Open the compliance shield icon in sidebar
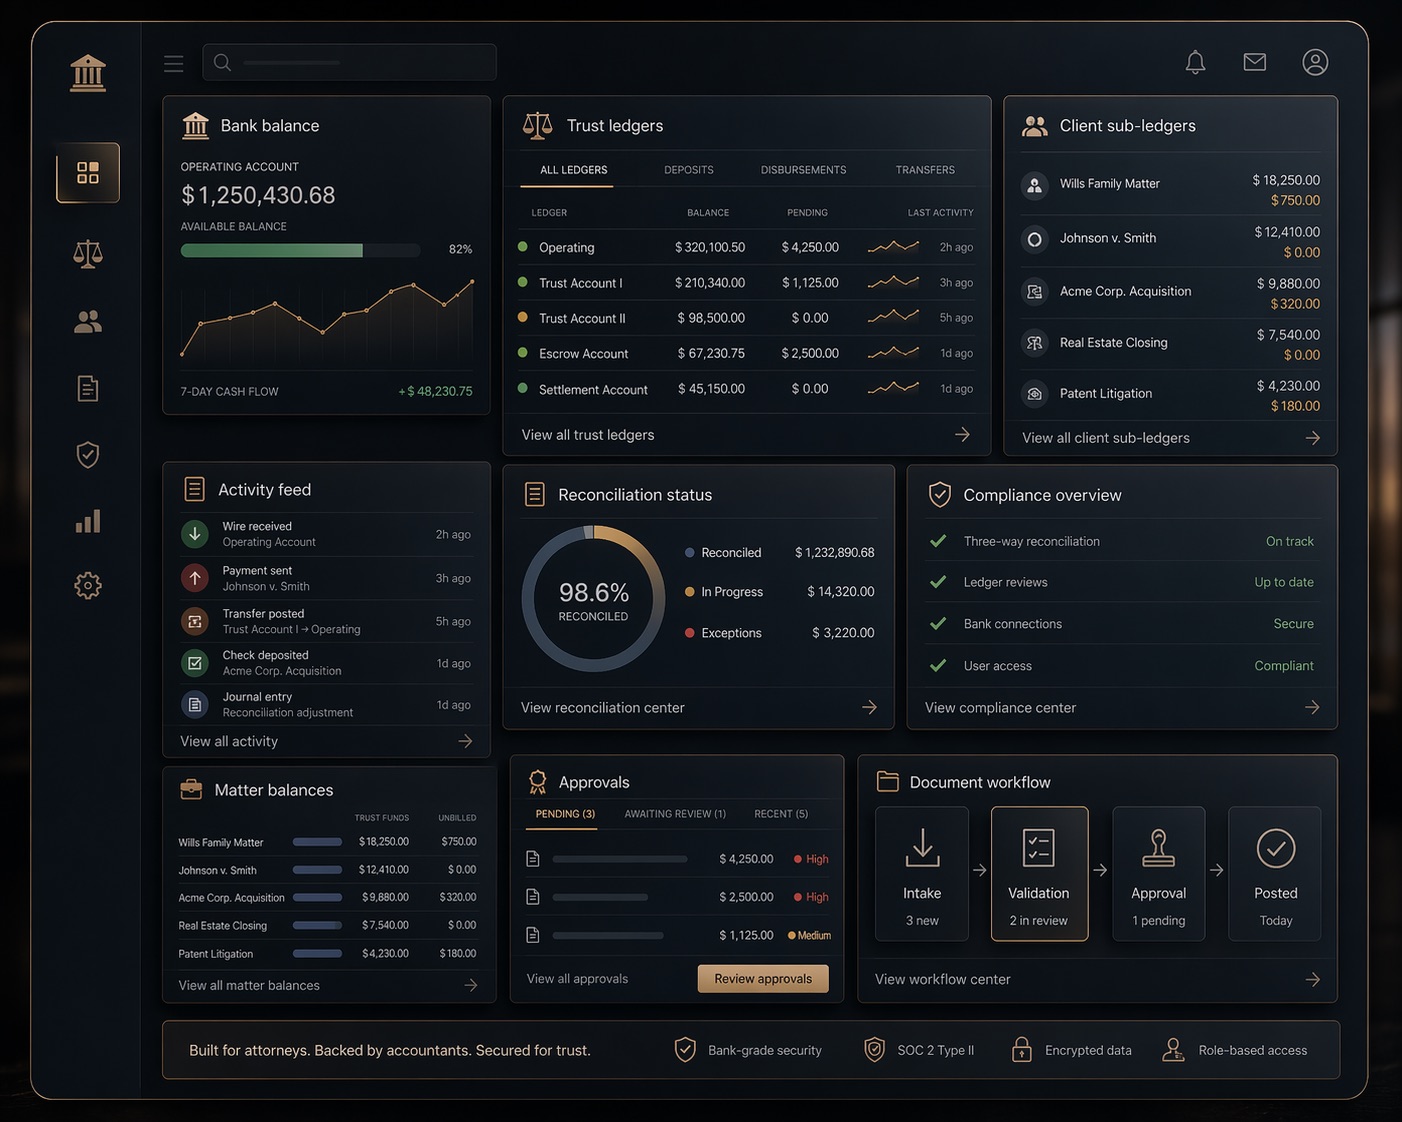This screenshot has width=1402, height=1122. tap(88, 455)
